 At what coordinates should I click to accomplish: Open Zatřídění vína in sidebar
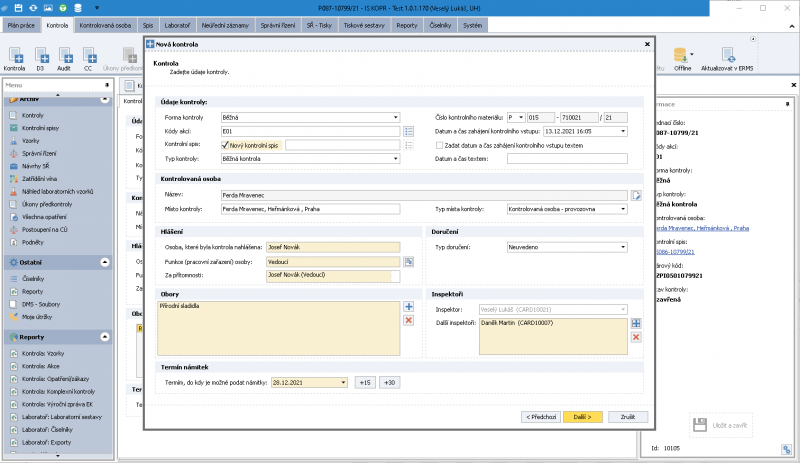[39, 179]
